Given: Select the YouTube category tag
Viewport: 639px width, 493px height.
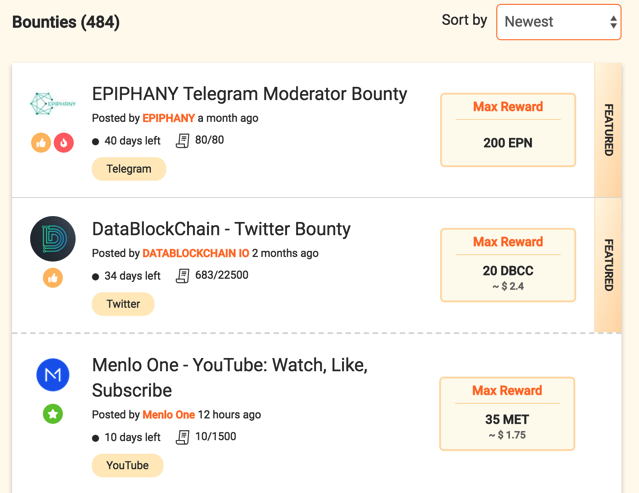Looking at the screenshot, I should [x=128, y=465].
